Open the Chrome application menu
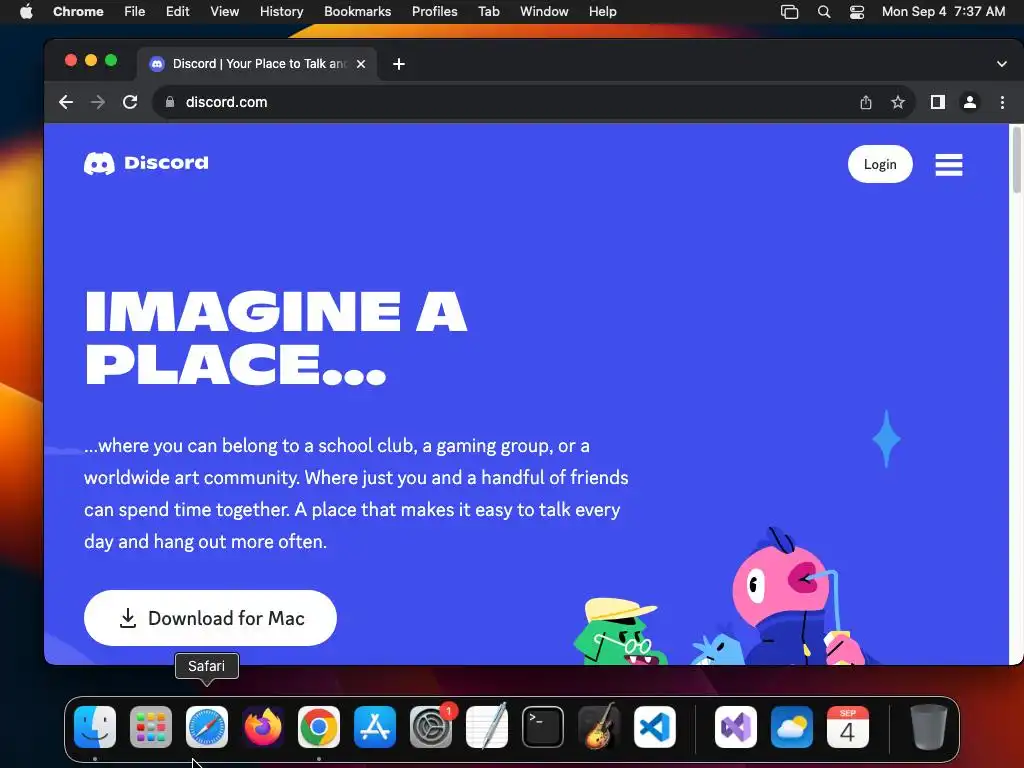1024x768 pixels. tap(78, 11)
